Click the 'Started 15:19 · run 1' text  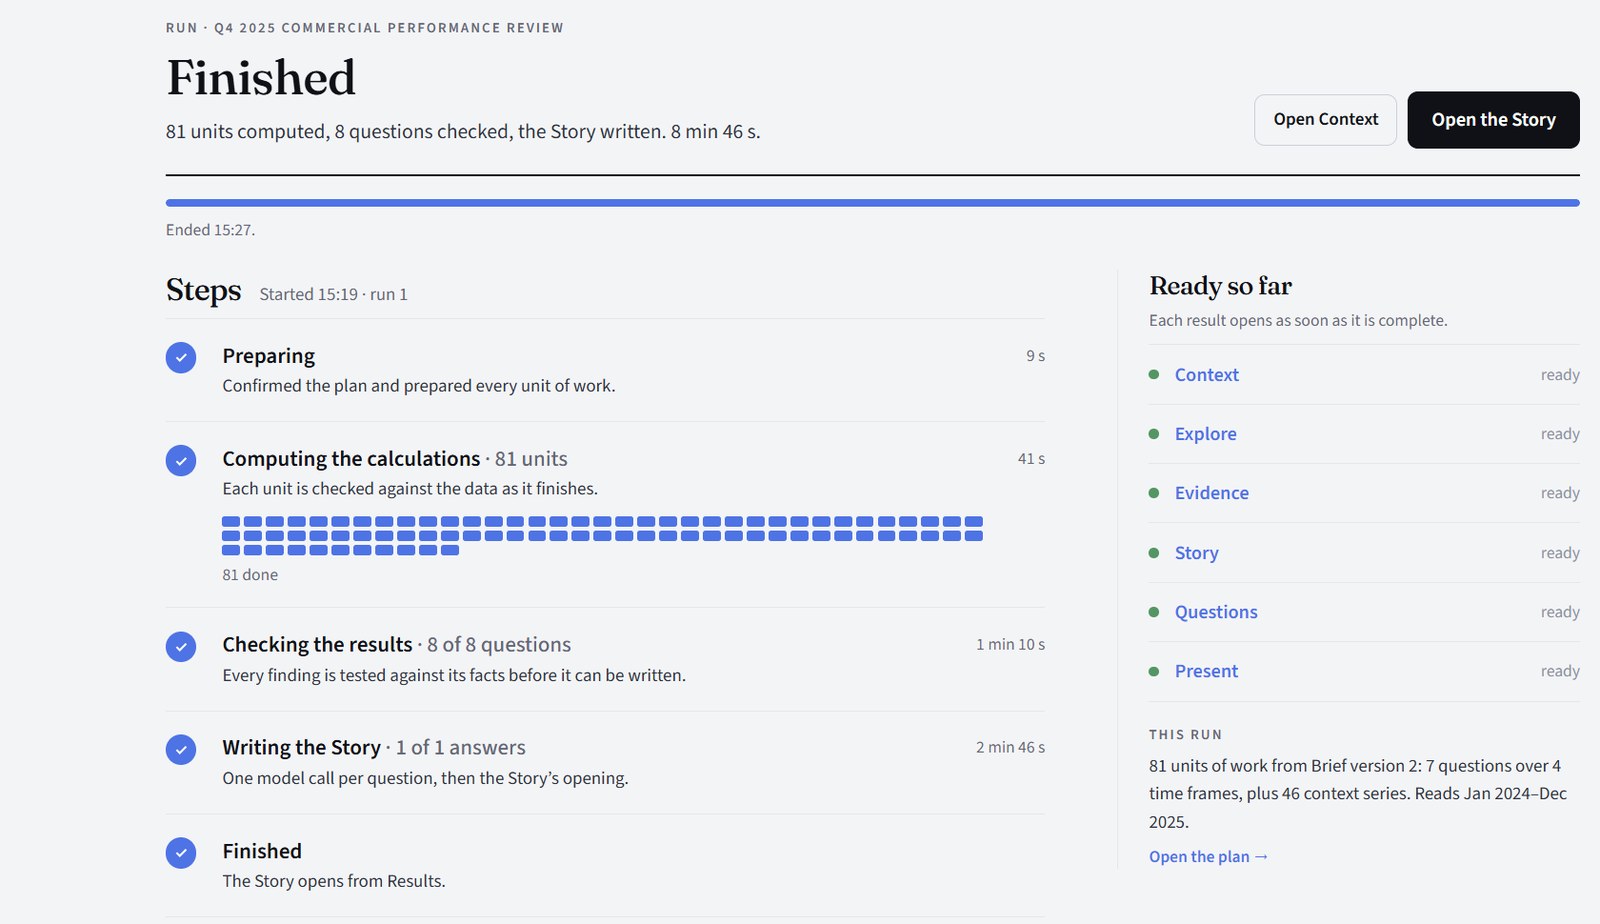[333, 294]
